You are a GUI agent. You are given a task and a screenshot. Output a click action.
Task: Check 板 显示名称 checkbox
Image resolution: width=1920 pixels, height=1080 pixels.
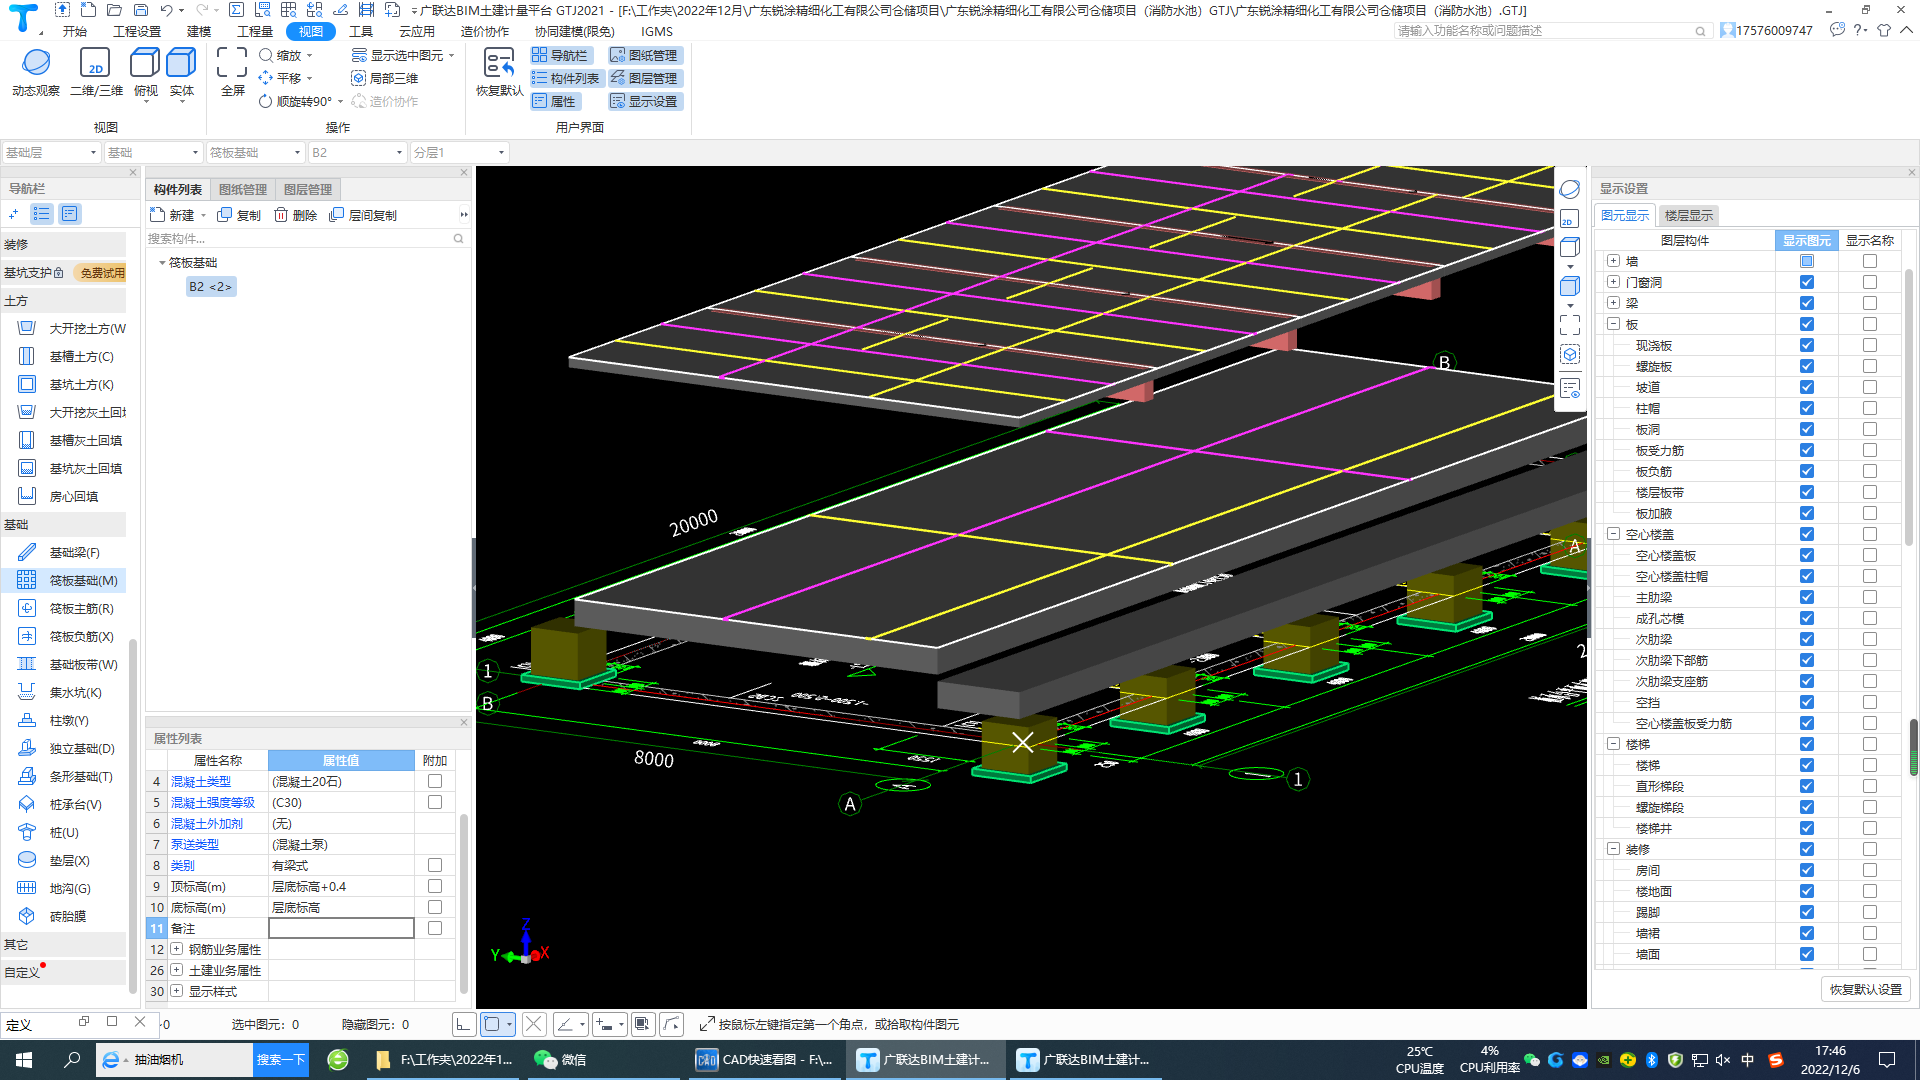tap(1870, 324)
